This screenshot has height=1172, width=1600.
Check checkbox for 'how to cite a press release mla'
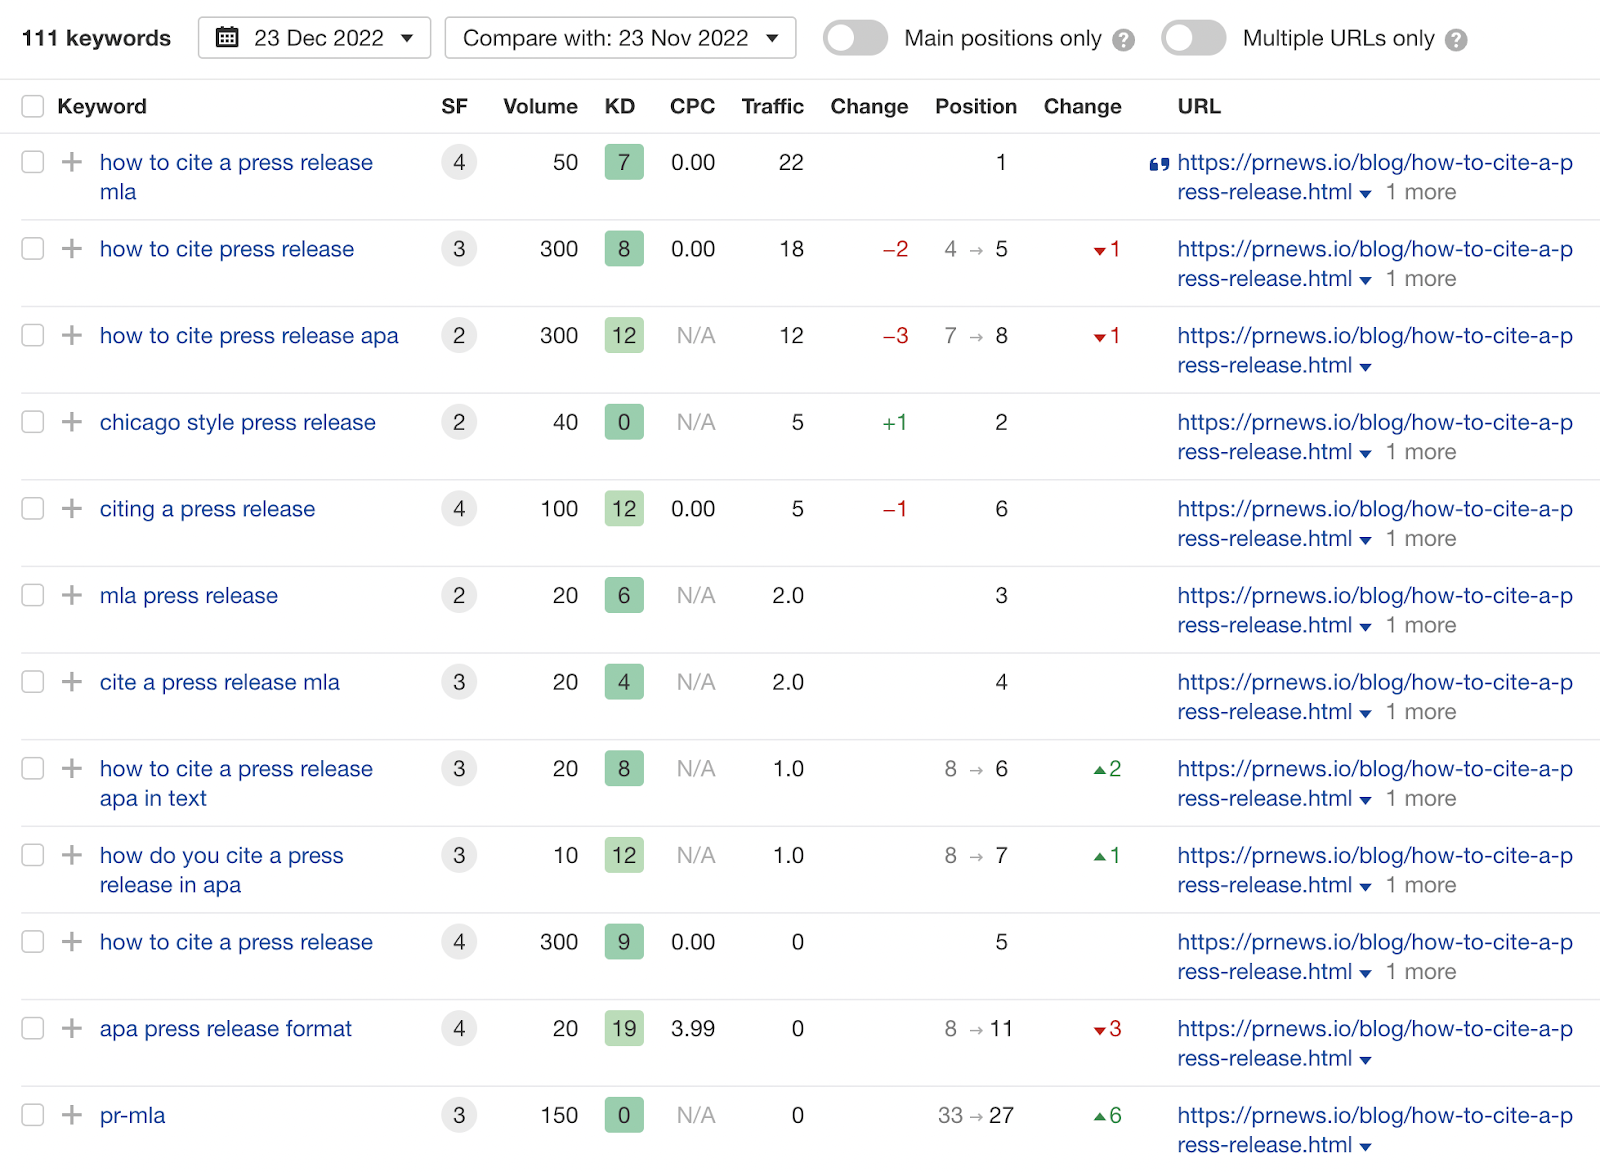[x=33, y=162]
